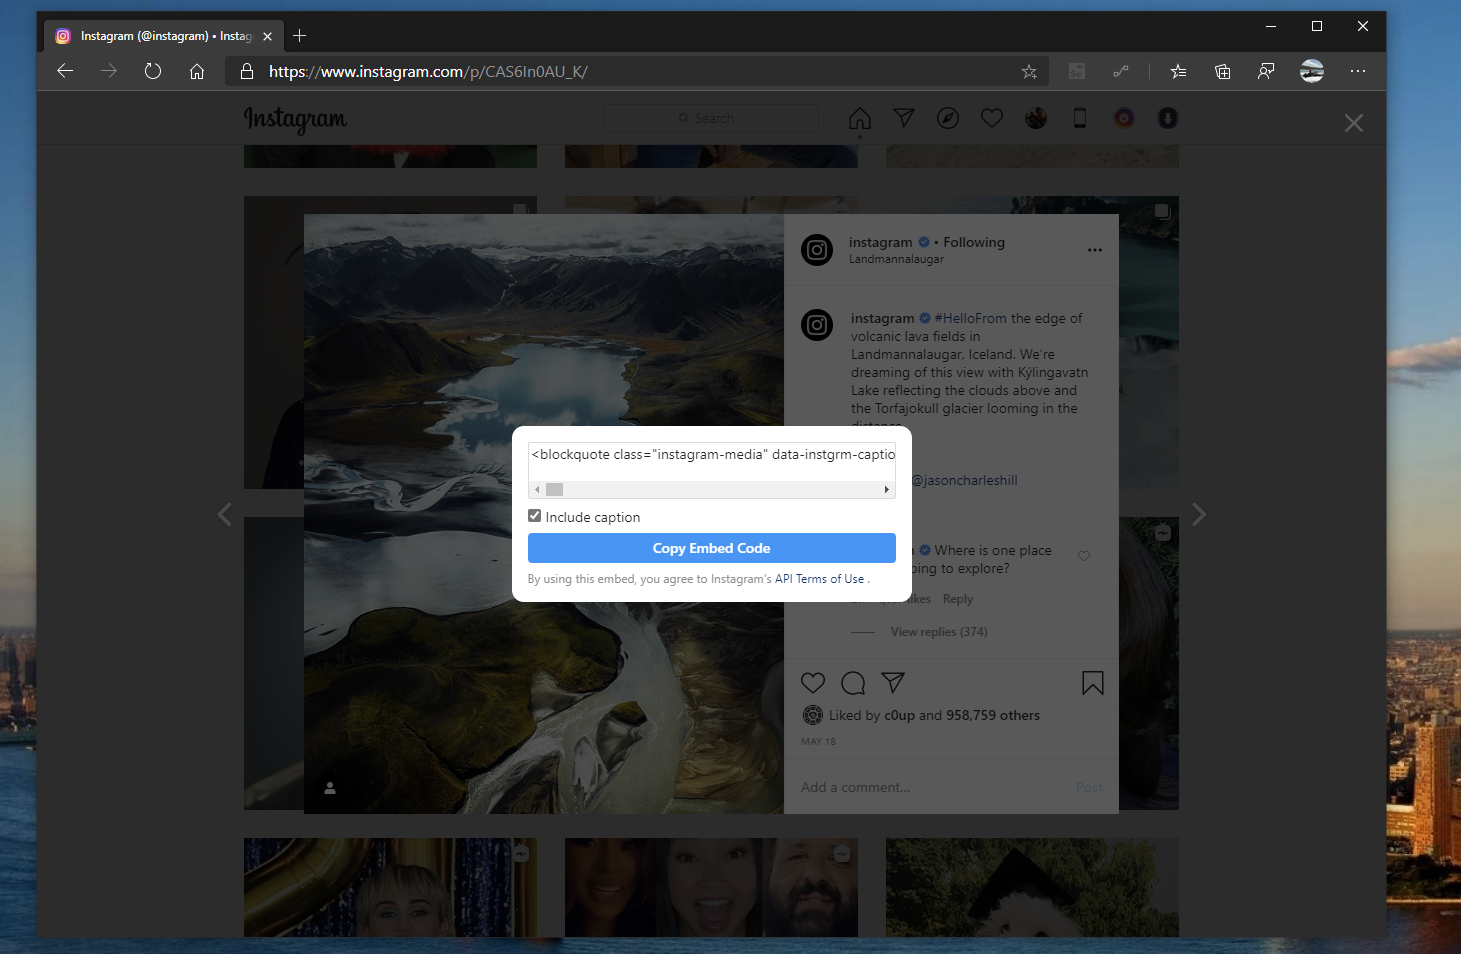This screenshot has height=954, width=1461.
Task: Open the Explore compass icon
Action: [947, 117]
